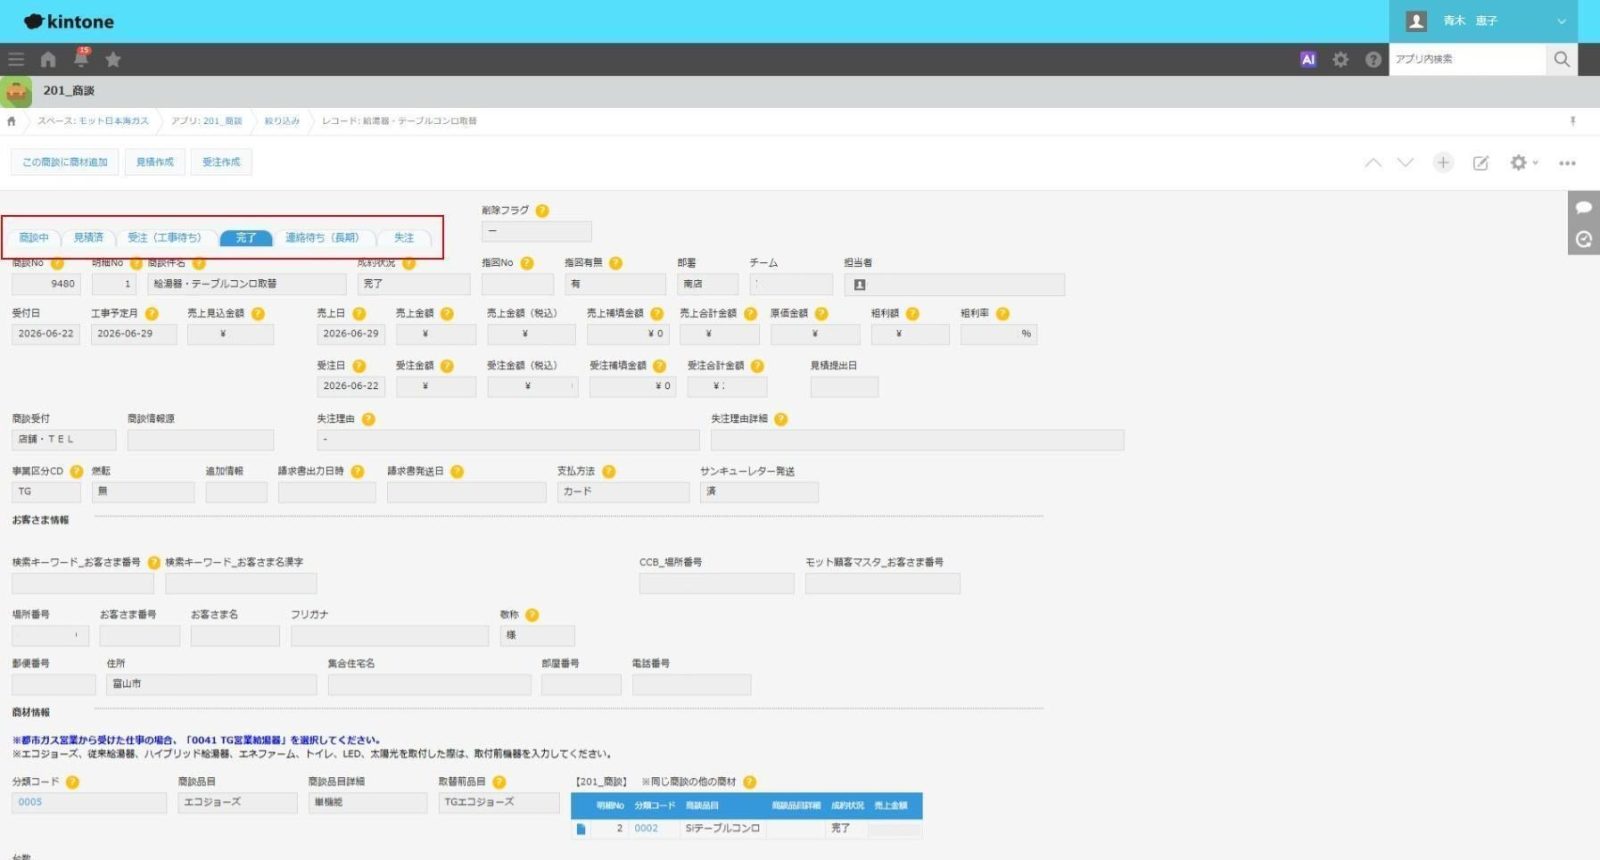
Task: Open the comments speech bubble icon
Action: (1584, 207)
